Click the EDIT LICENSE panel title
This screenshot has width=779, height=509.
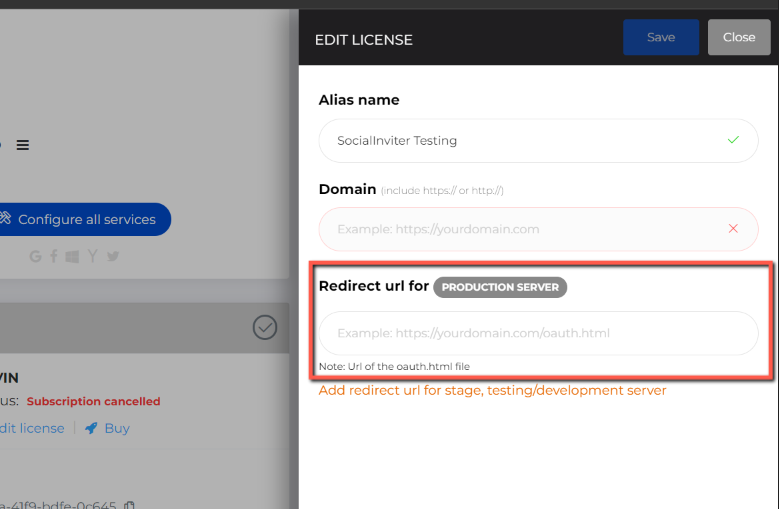click(364, 40)
